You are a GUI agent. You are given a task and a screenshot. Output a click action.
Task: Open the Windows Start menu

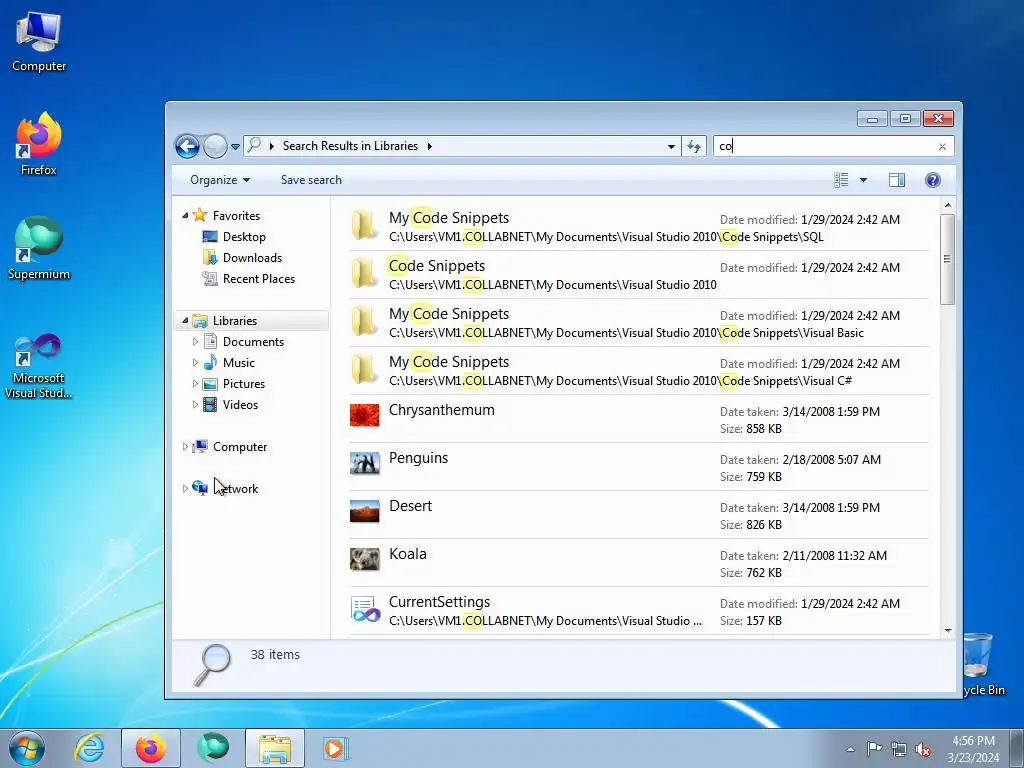(26, 748)
